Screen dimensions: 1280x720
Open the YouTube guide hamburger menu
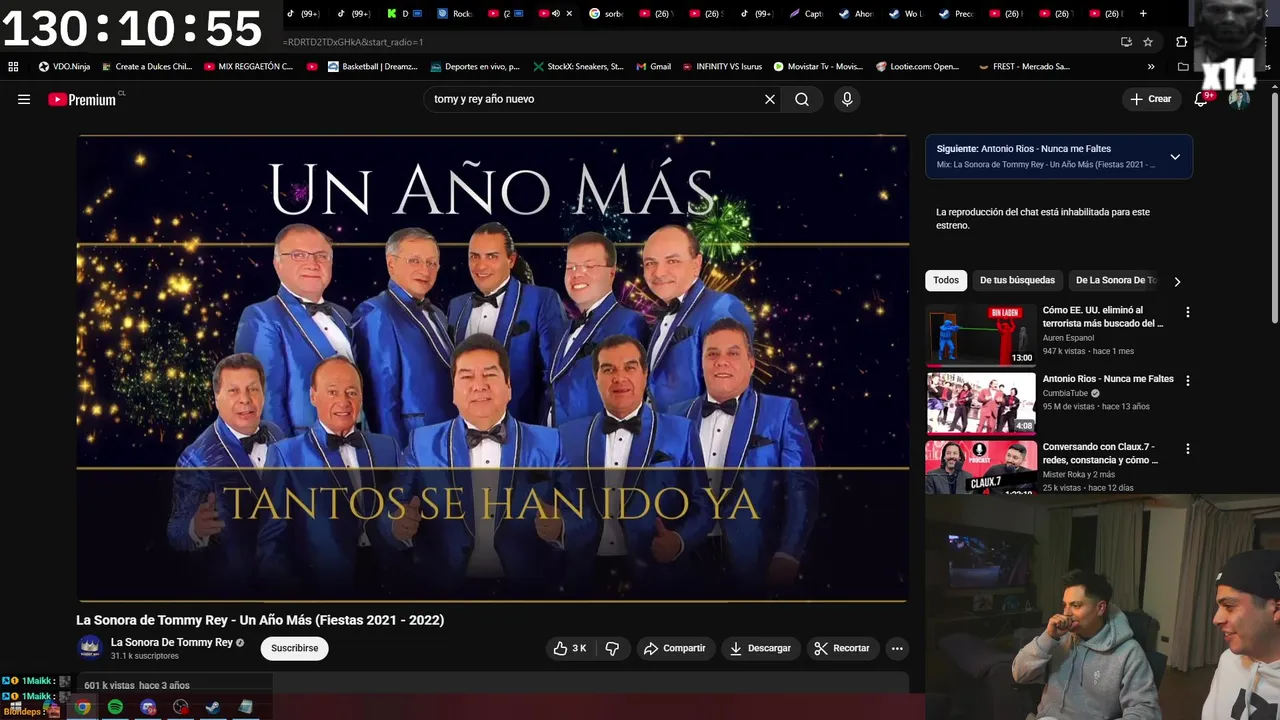click(x=24, y=99)
